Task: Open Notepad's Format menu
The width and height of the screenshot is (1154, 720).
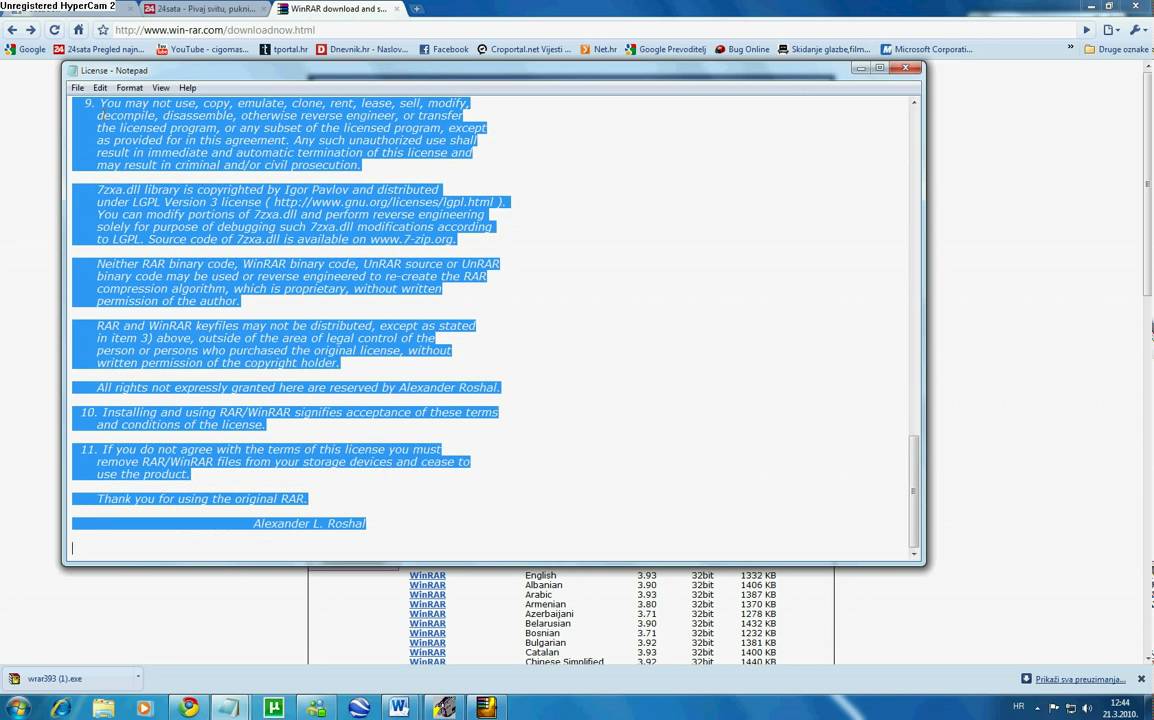Action: coord(130,88)
